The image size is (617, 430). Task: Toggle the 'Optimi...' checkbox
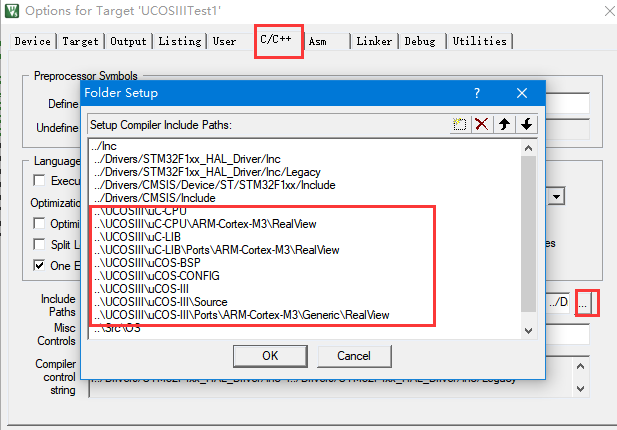(39, 223)
